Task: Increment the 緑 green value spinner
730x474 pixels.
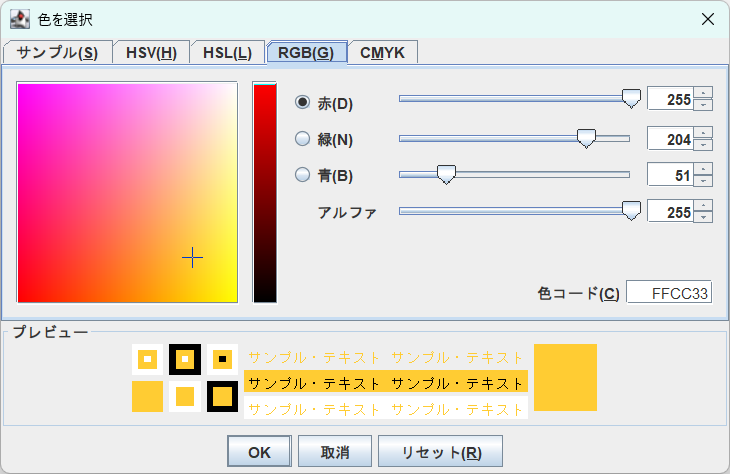Action: 703,133
